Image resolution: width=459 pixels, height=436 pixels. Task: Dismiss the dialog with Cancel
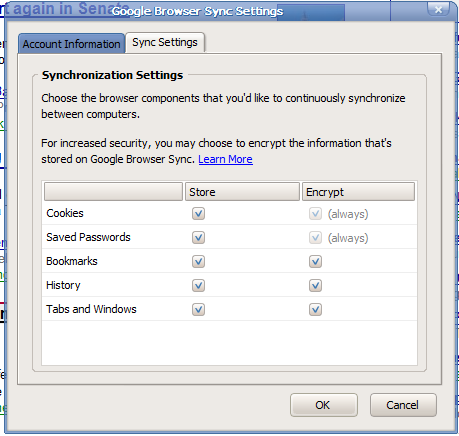tap(403, 405)
